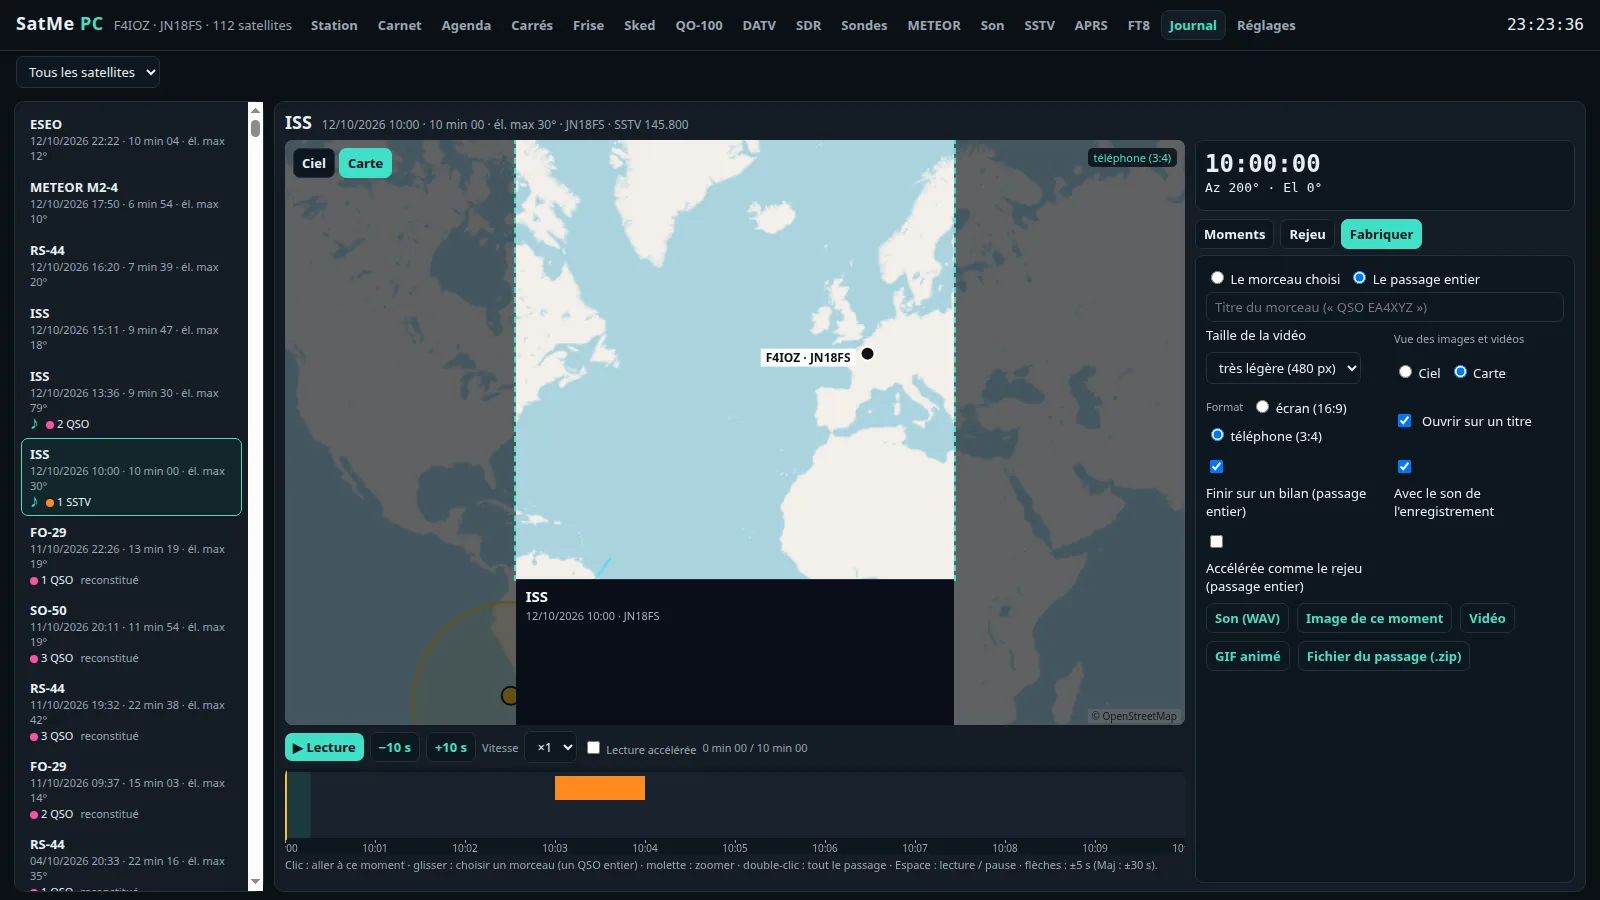Select the 'Le morceau choisi' radio option
The height and width of the screenshot is (900, 1600).
tap(1217, 278)
